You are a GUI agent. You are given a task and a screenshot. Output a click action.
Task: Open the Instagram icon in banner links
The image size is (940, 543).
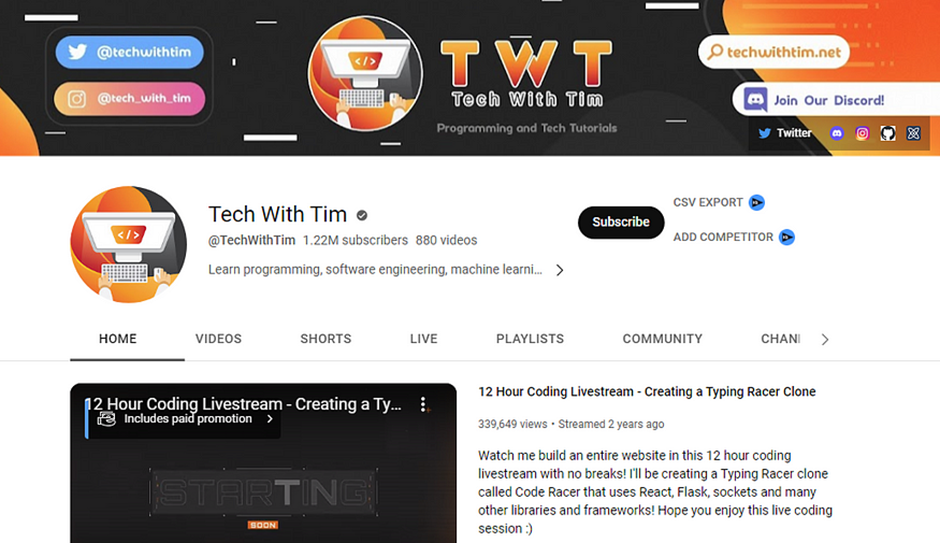862,134
